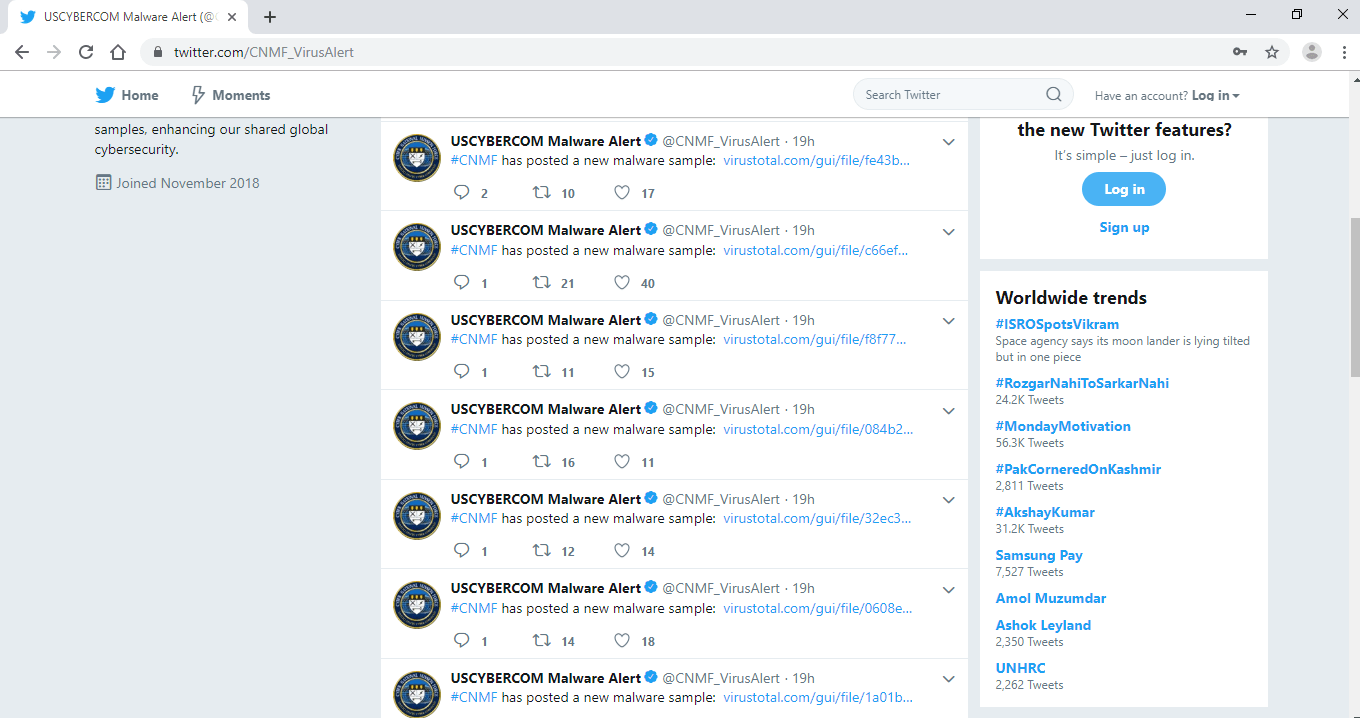Like the tweet with 17 likes
This screenshot has height=718, width=1360.
(x=622, y=193)
